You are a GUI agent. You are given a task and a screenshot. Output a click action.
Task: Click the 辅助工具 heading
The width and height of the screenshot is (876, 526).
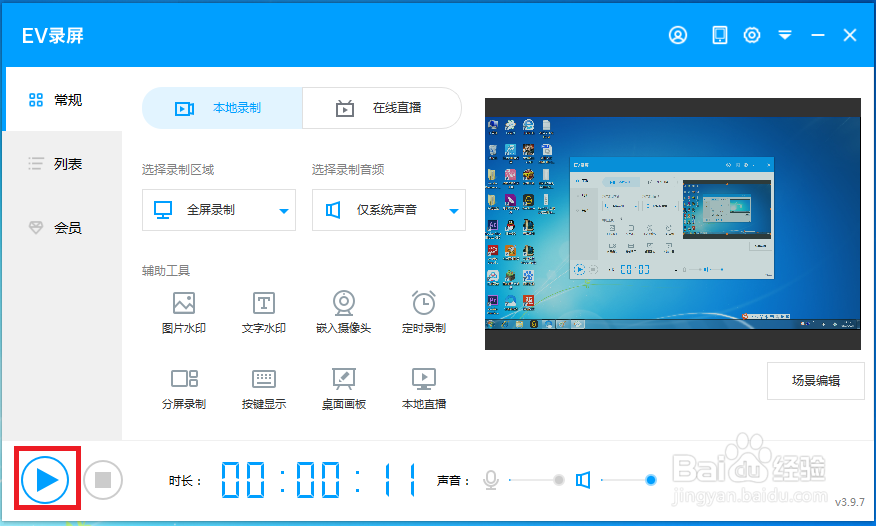point(166,271)
